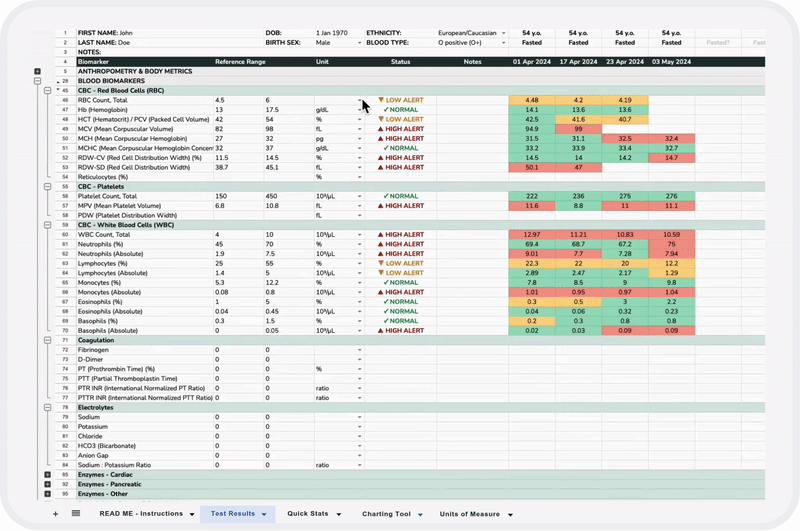
Task: Select the MPV value 11.6
Action: [x=532, y=206]
